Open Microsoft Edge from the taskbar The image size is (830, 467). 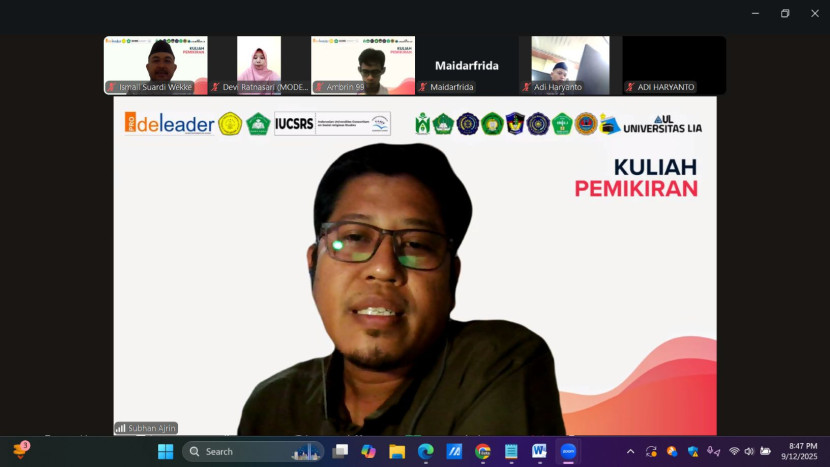click(x=425, y=451)
